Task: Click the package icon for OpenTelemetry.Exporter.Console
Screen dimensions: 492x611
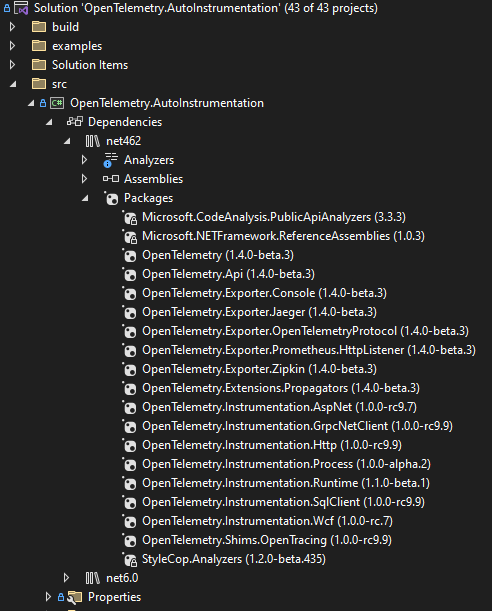Action: (129, 293)
